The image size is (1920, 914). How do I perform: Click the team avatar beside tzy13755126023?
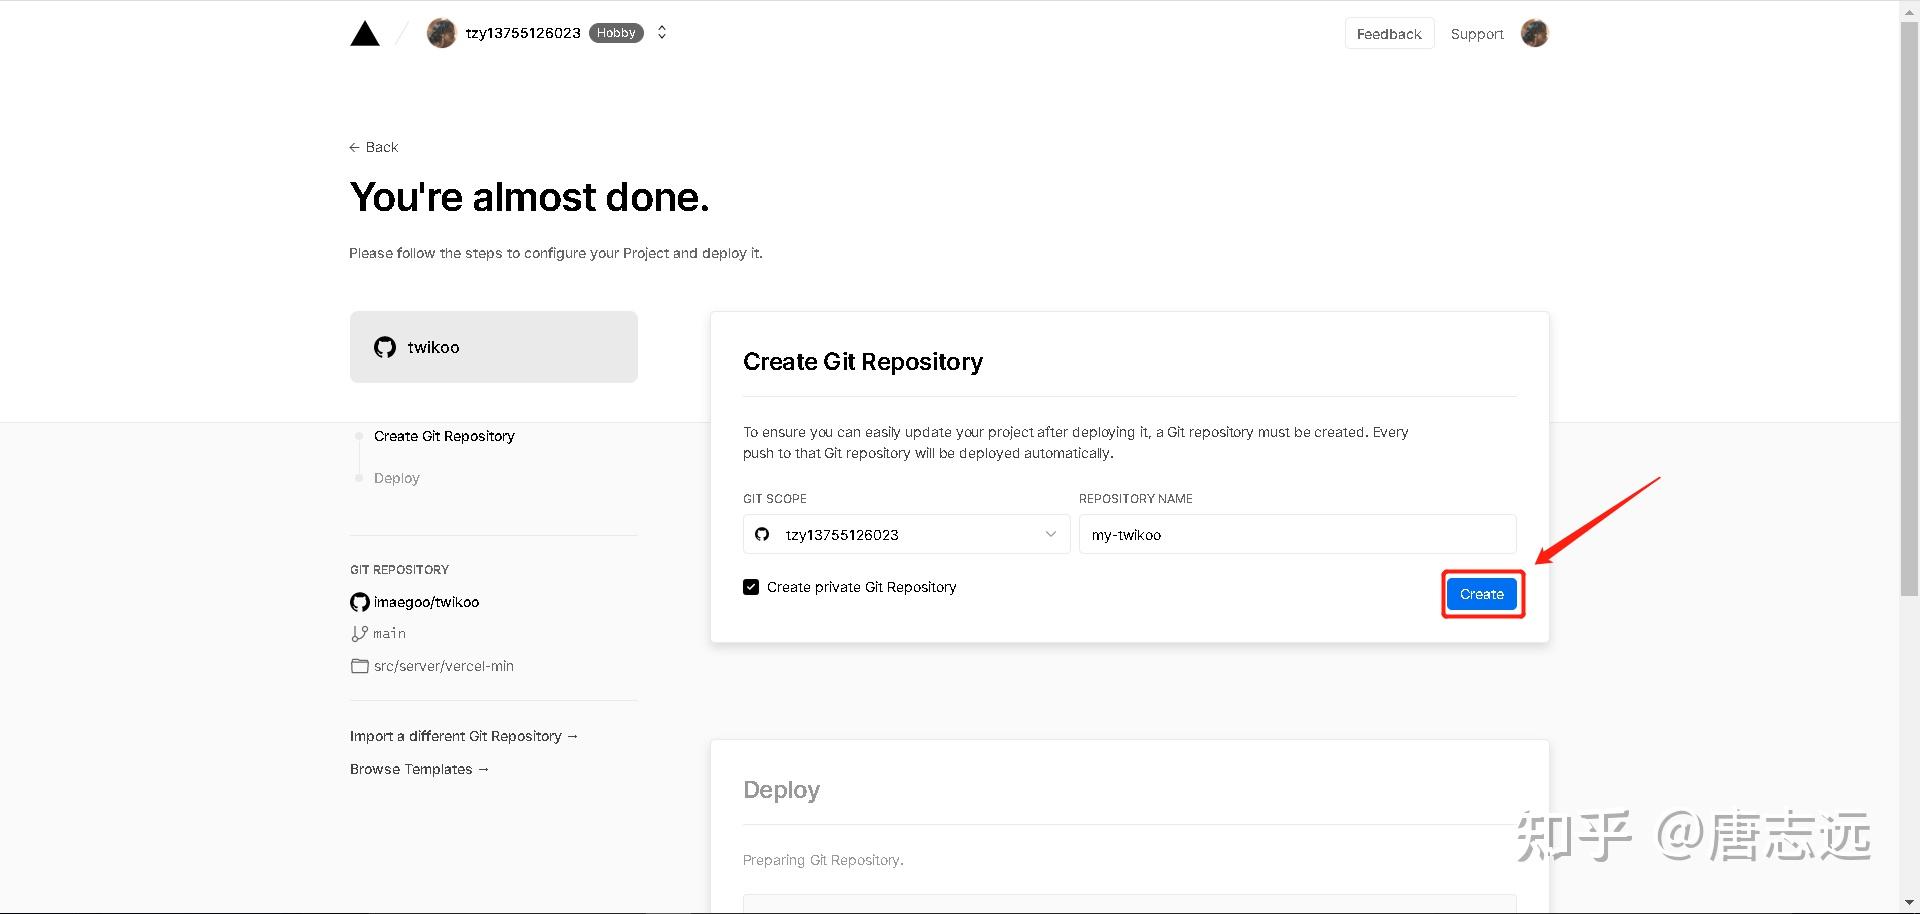(x=441, y=33)
